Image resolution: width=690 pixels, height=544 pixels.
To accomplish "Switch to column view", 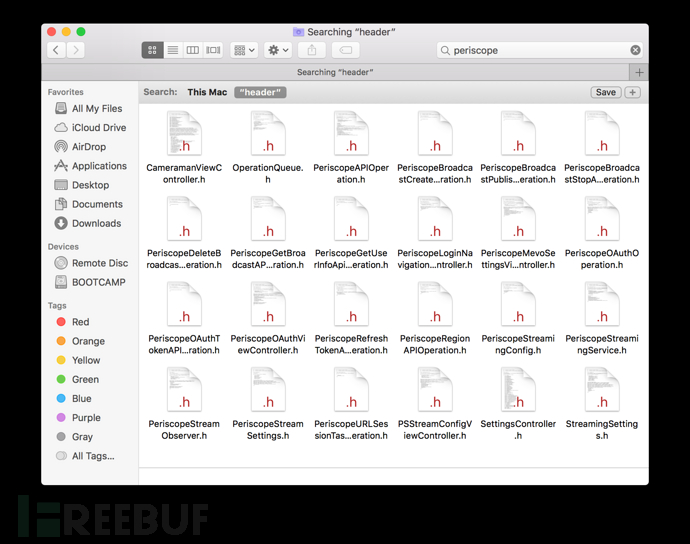I will (x=193, y=50).
